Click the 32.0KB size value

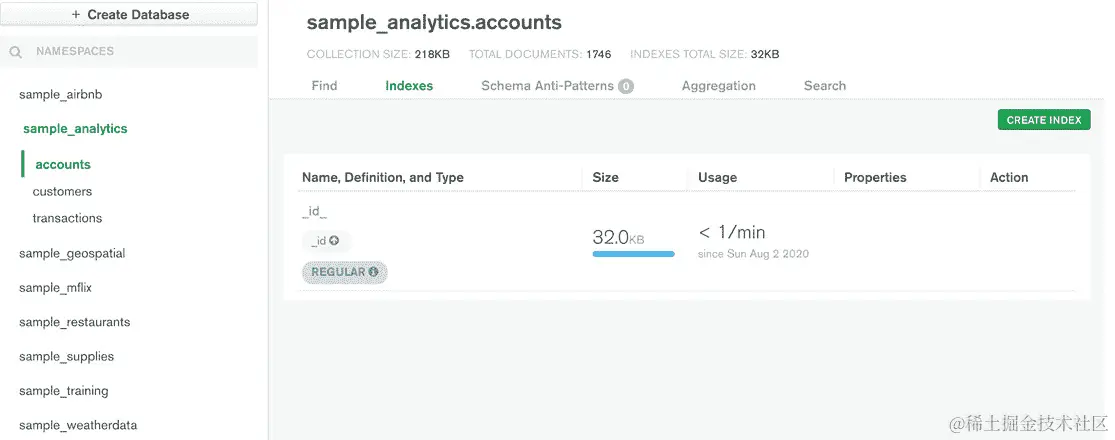coord(618,237)
